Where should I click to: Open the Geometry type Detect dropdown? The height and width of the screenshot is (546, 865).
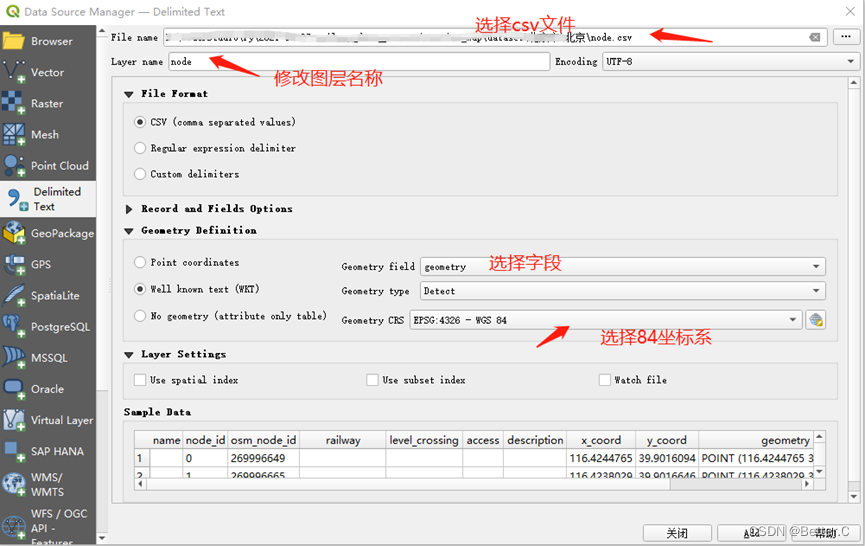coord(623,291)
